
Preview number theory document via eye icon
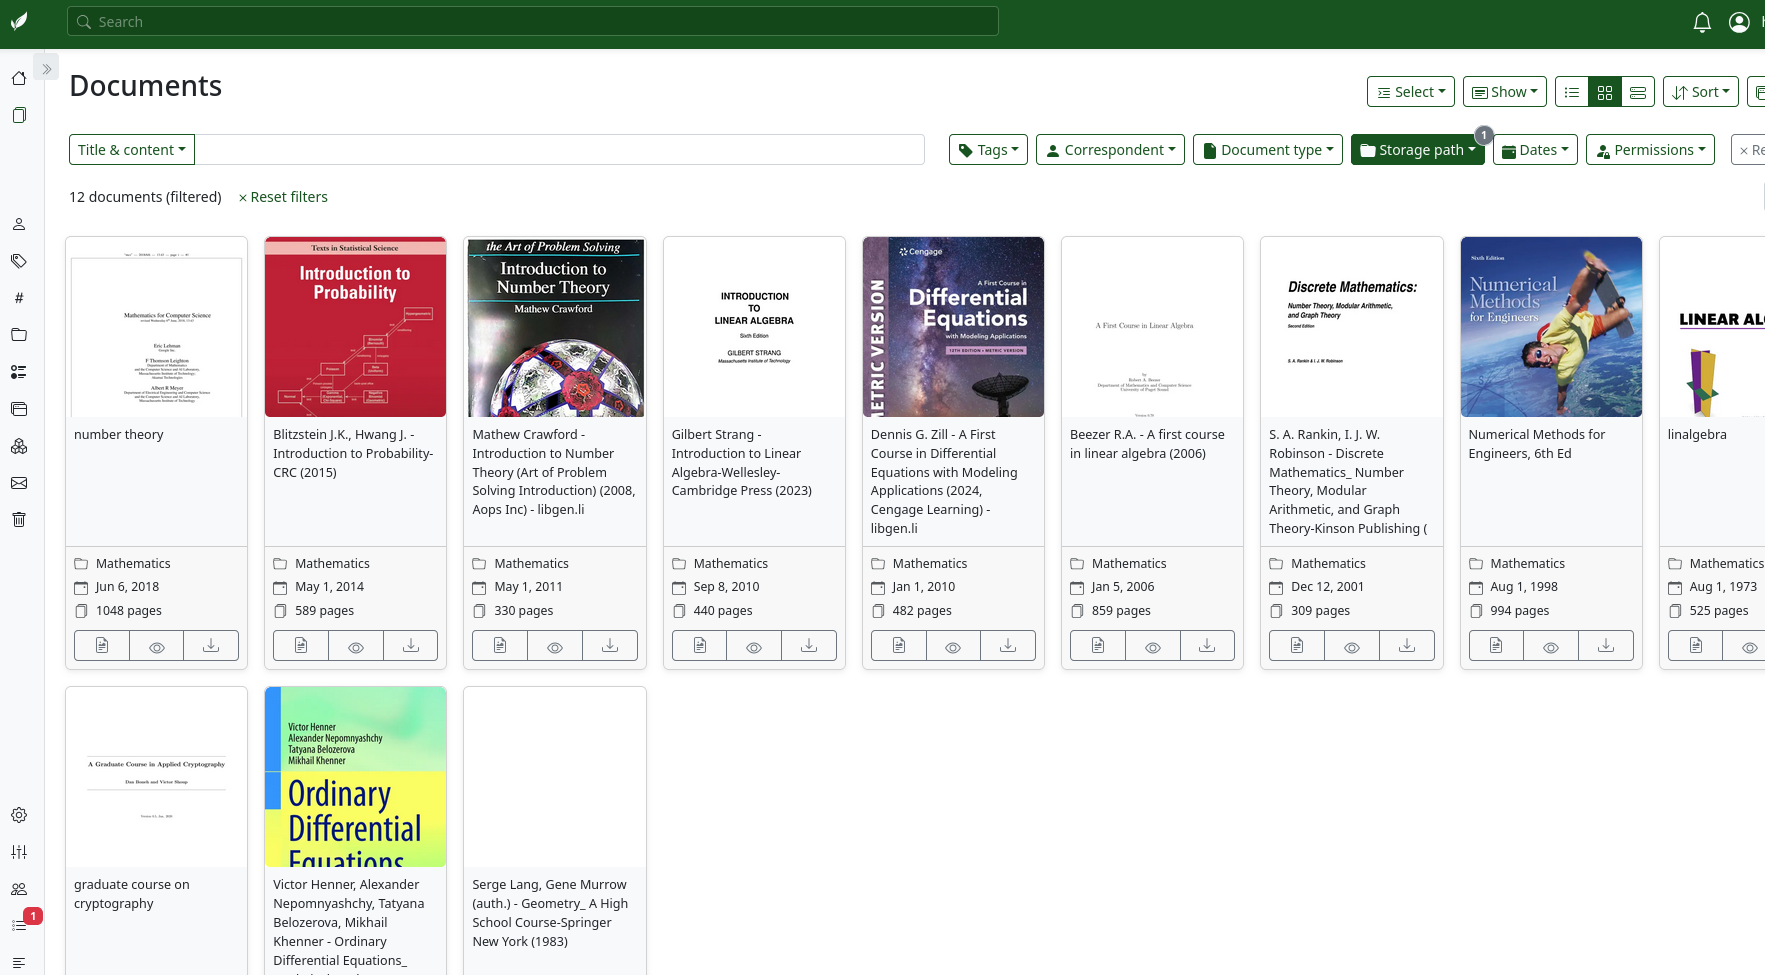coord(157,646)
